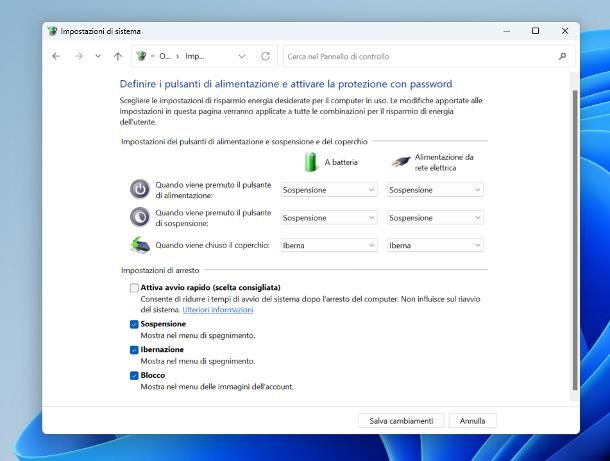
Task: Click the search magnifier icon
Action: (562, 56)
